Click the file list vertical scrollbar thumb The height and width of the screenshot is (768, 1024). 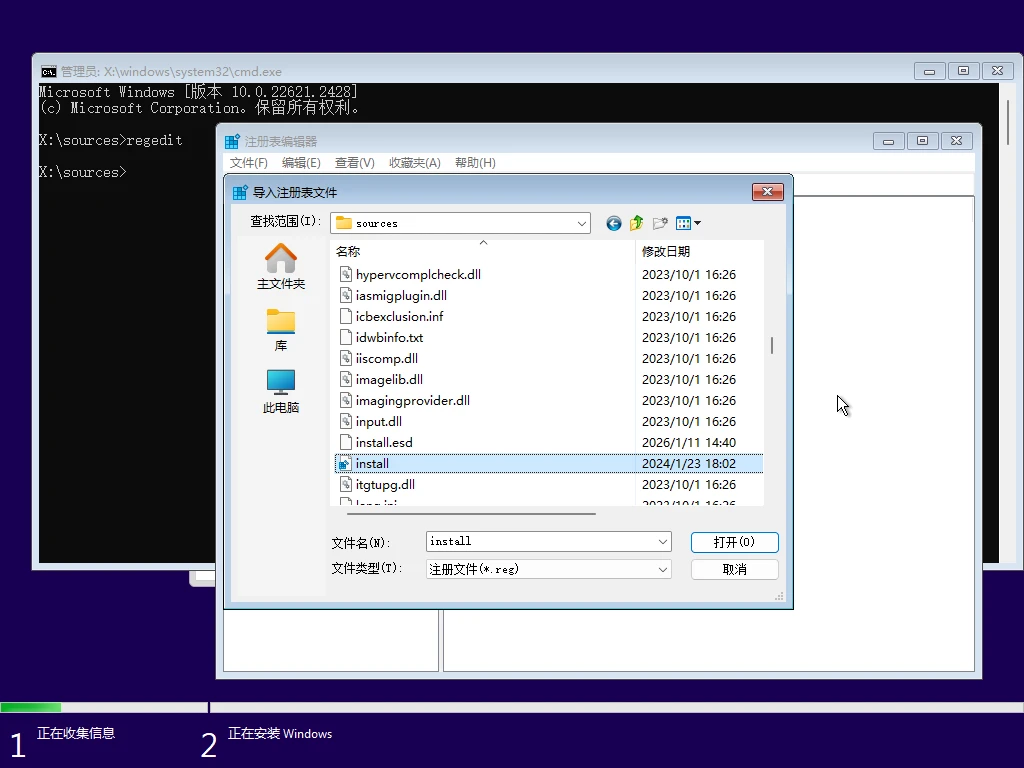click(x=772, y=345)
